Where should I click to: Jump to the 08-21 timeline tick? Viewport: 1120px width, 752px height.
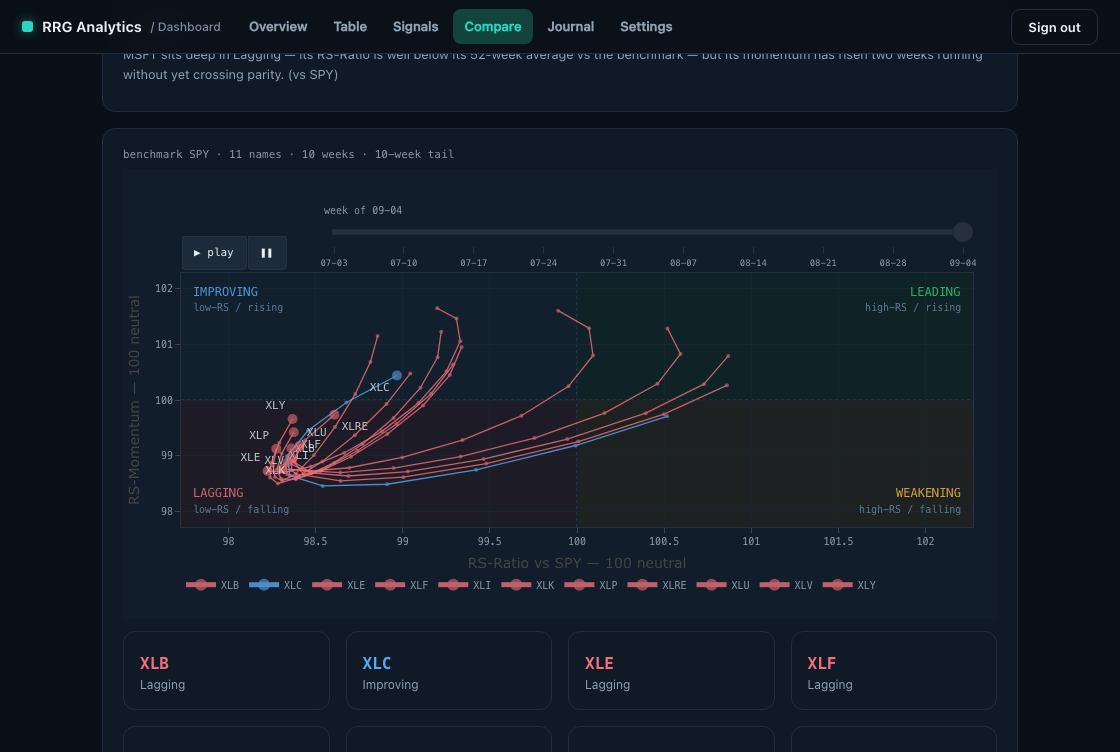point(823,263)
